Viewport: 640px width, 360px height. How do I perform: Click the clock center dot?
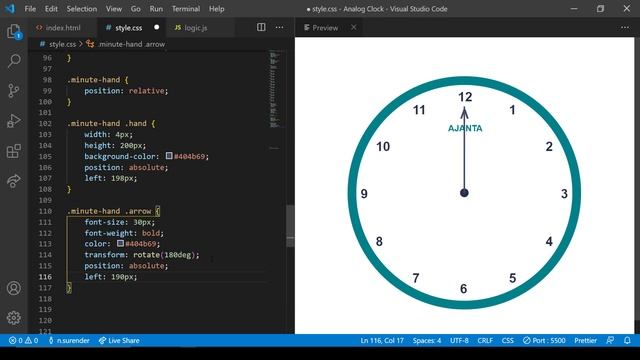coord(464,193)
